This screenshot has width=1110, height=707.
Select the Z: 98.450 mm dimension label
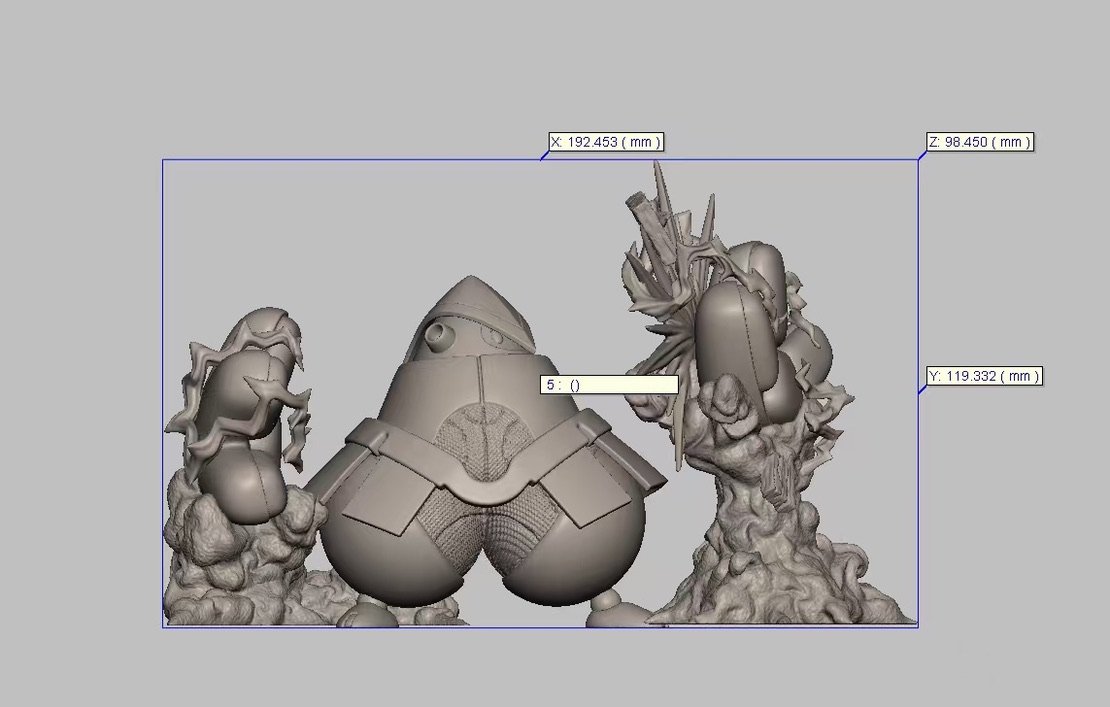tap(979, 142)
